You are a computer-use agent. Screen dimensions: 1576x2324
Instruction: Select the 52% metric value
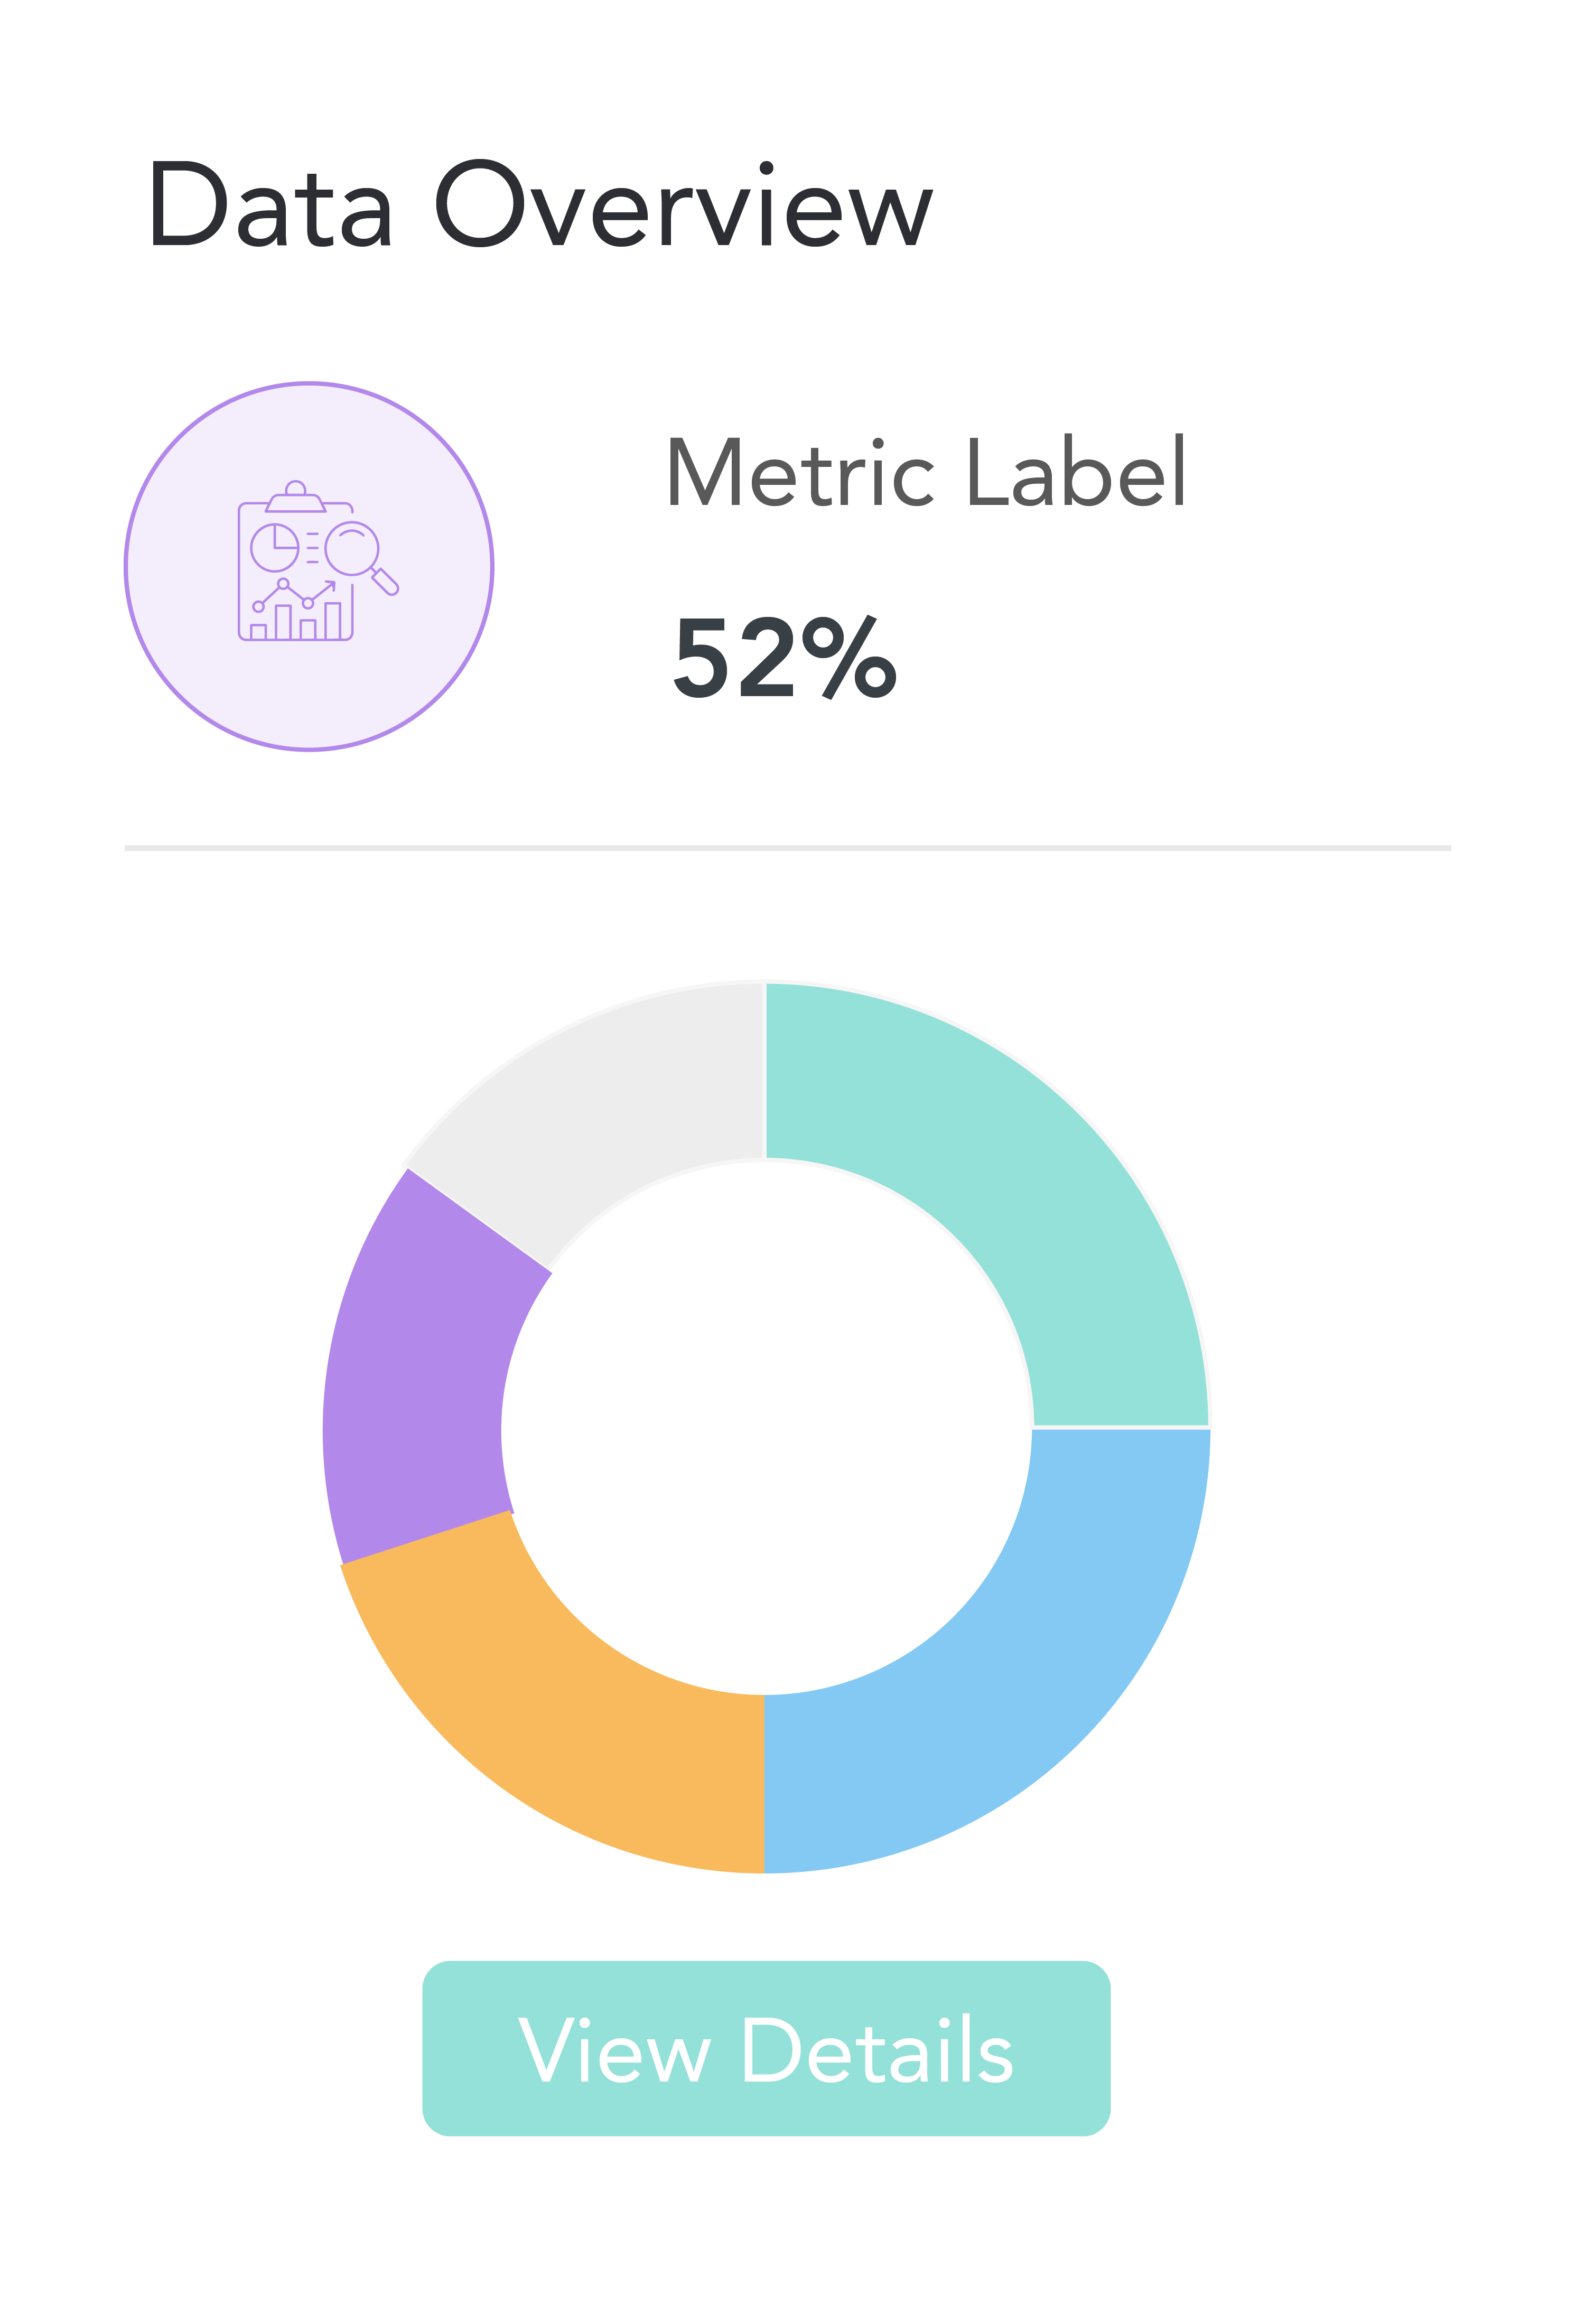tap(786, 658)
